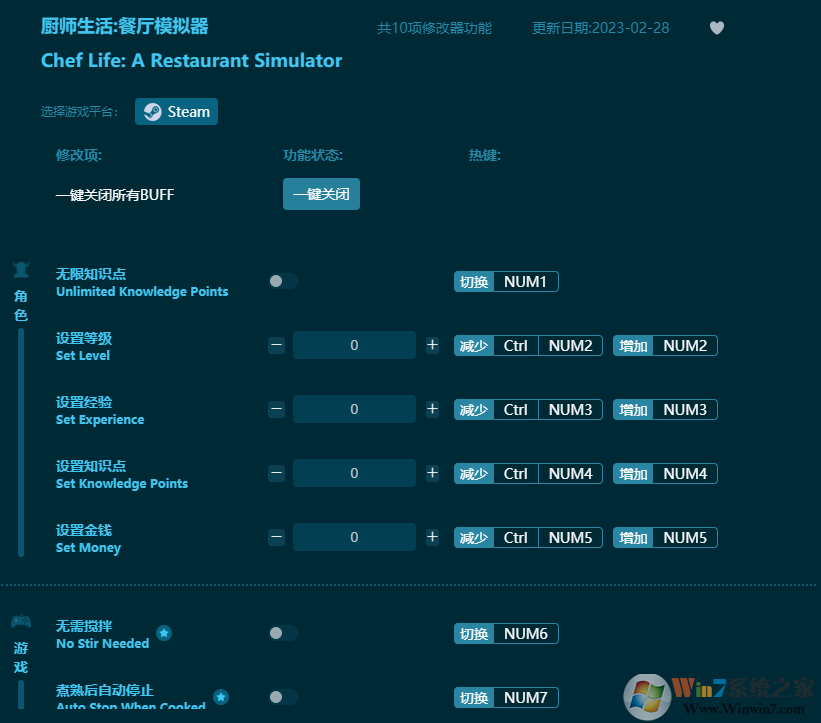Viewport: 821px width, 723px height.
Task: Click star badge next to No Stir Needed
Action: 164,633
